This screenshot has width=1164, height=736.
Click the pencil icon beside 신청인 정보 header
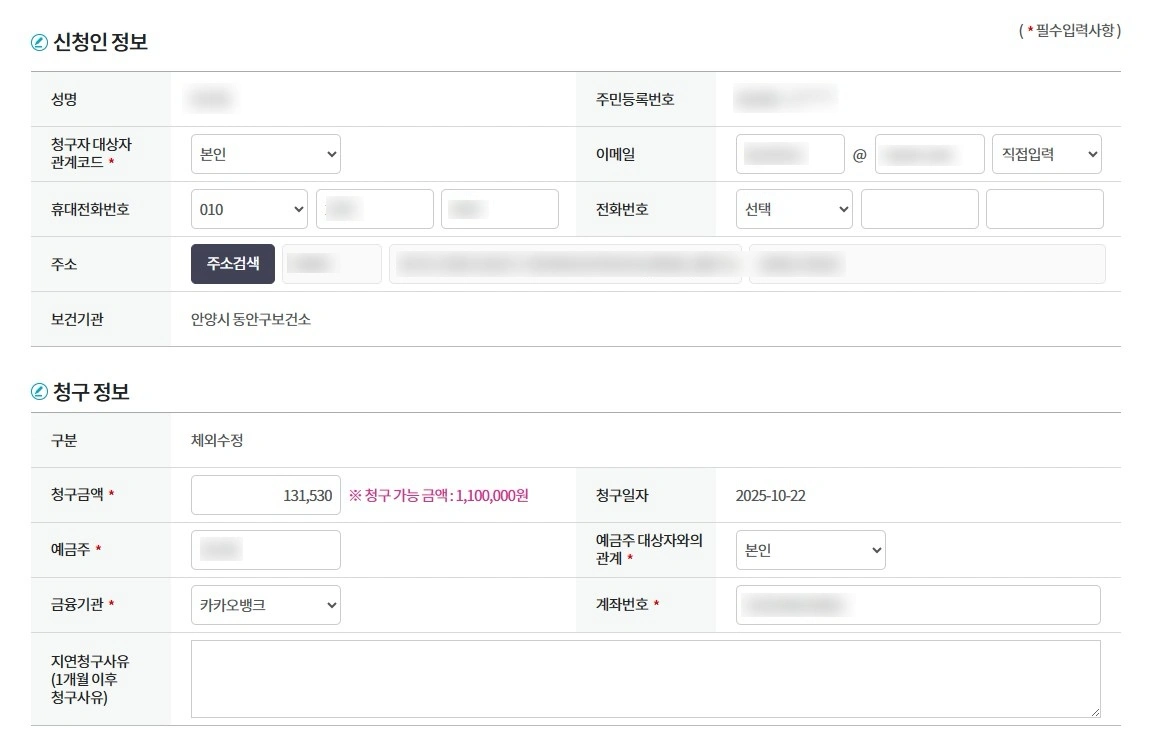pyautogui.click(x=39, y=41)
